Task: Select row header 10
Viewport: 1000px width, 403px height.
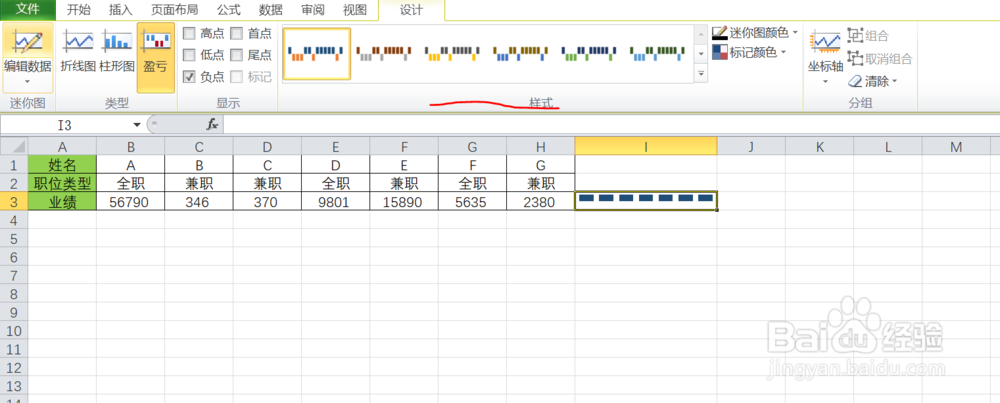Action: point(14,330)
